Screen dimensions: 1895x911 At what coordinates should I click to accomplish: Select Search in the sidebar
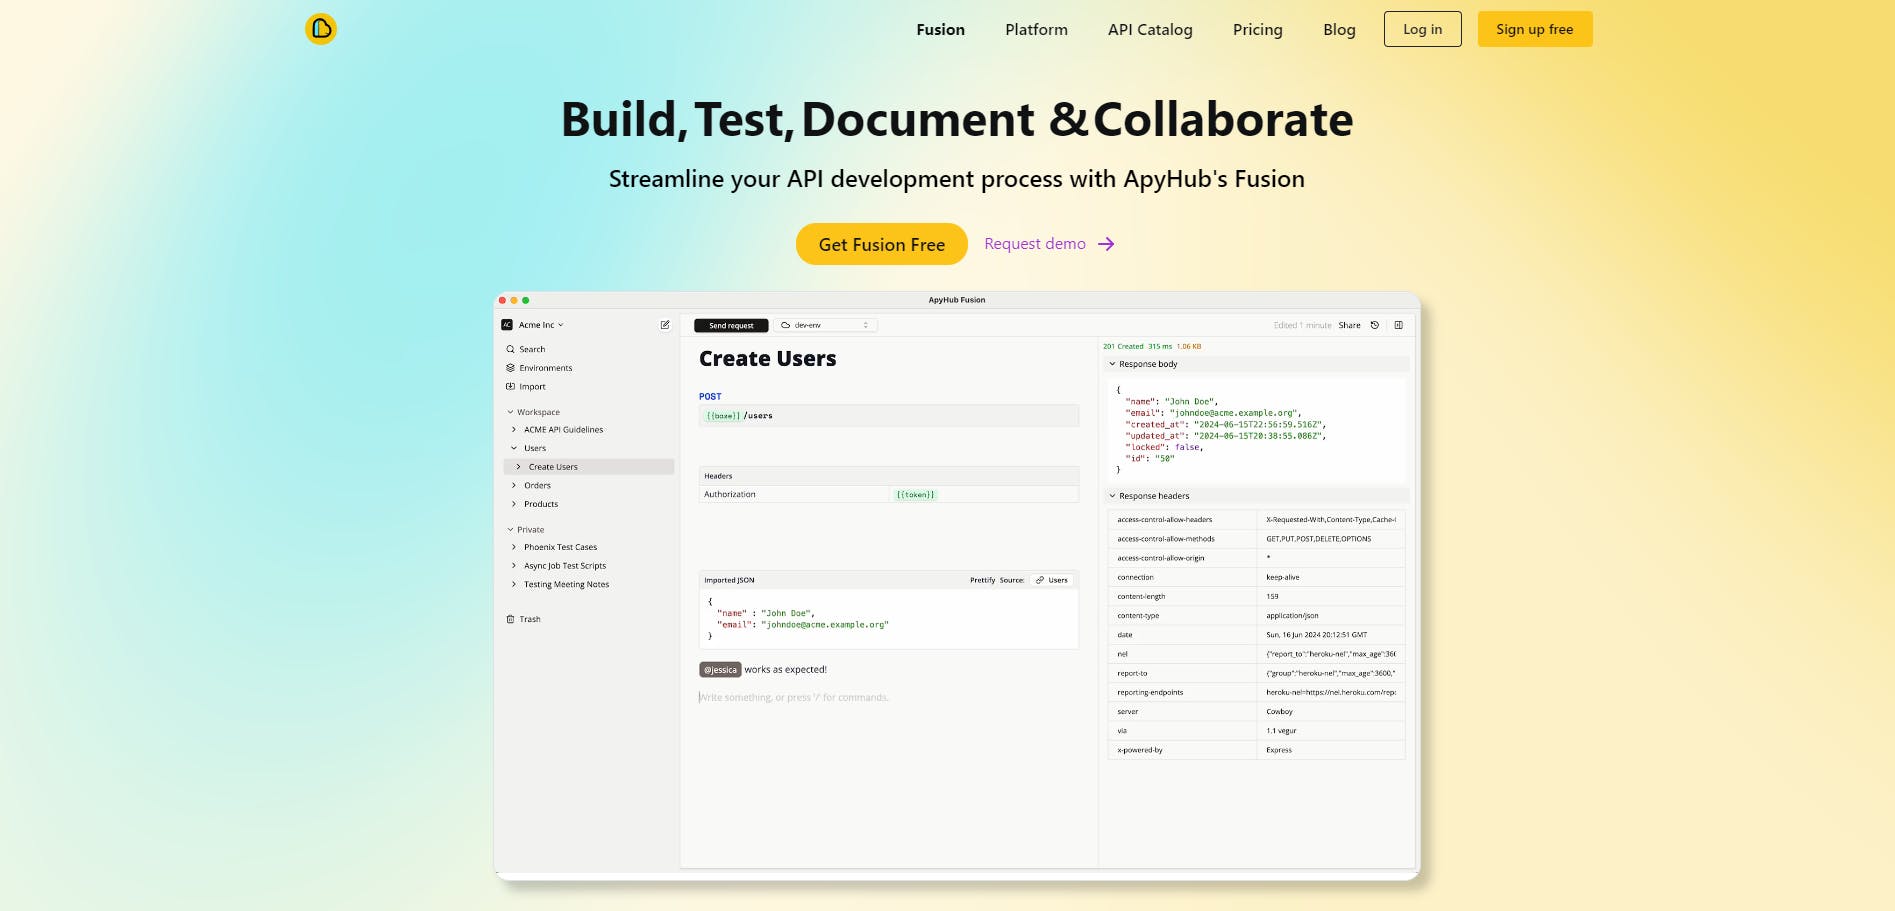tap(532, 349)
